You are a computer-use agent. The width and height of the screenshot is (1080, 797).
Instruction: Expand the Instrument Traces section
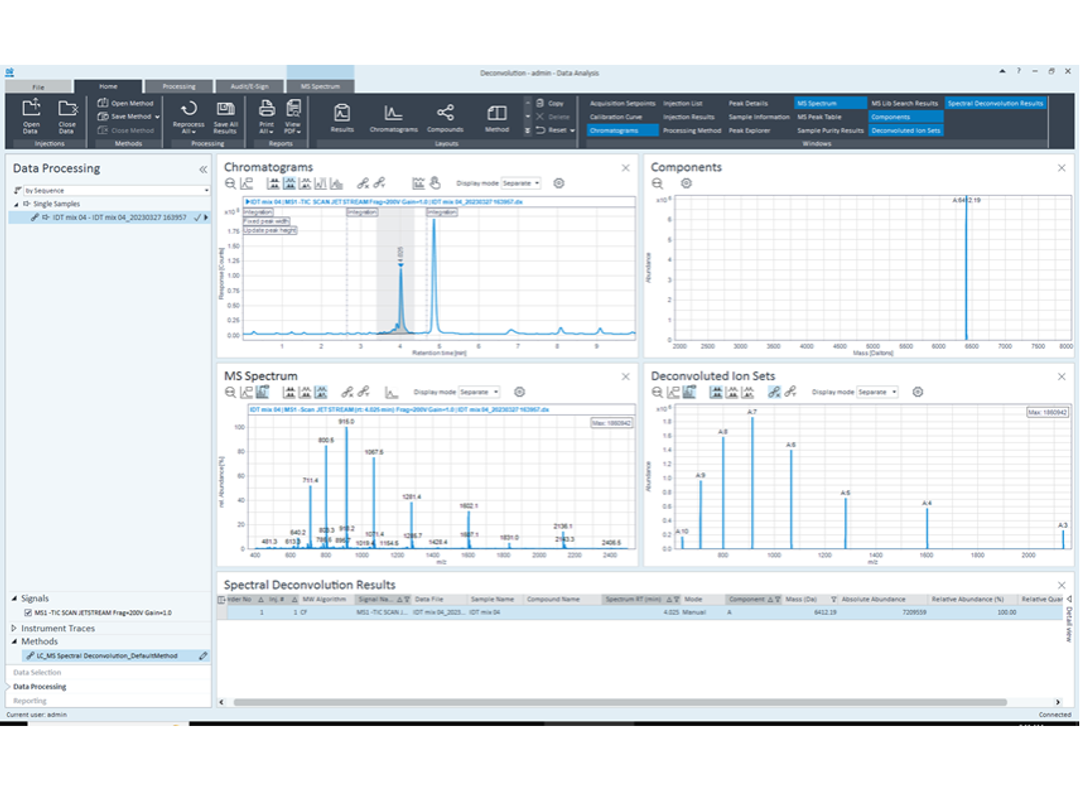(14, 628)
